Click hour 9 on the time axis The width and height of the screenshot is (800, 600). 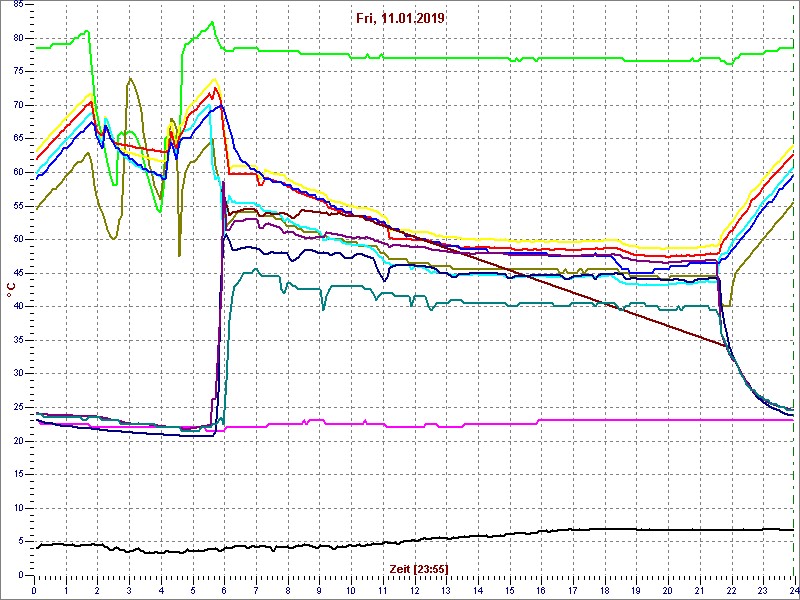click(x=319, y=589)
